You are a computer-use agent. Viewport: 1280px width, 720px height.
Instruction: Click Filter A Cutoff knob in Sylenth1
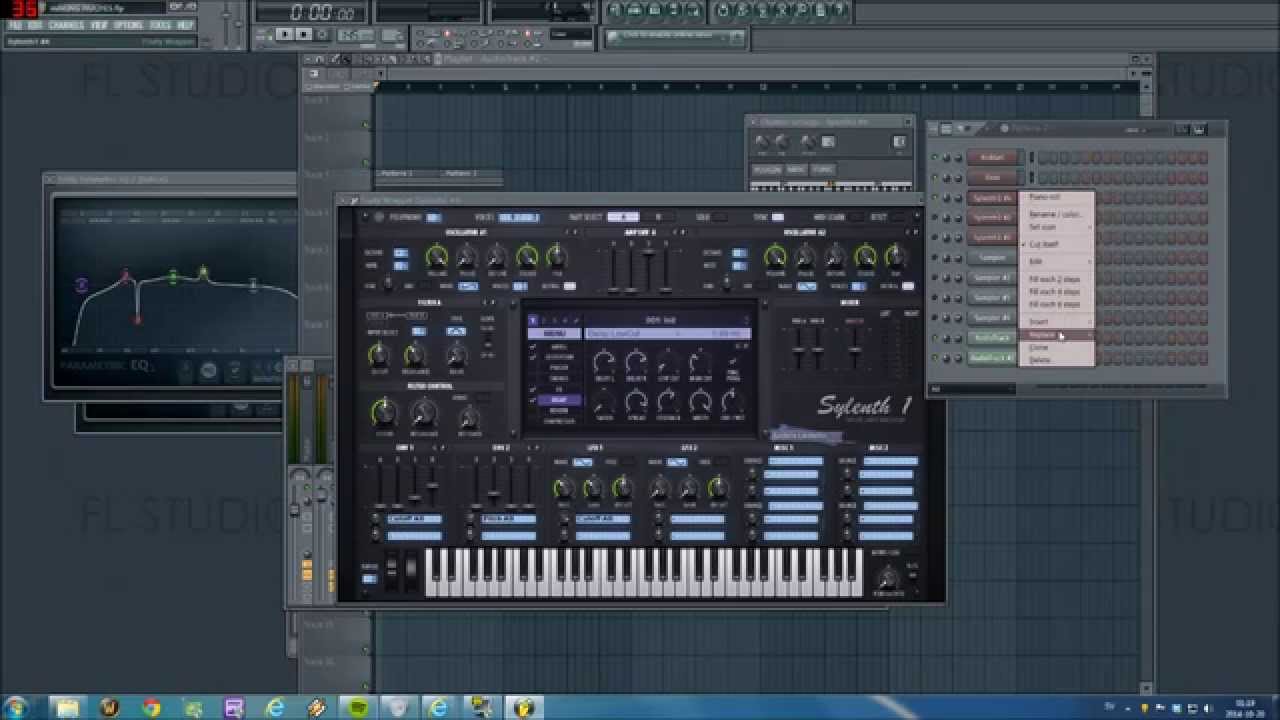coord(379,355)
